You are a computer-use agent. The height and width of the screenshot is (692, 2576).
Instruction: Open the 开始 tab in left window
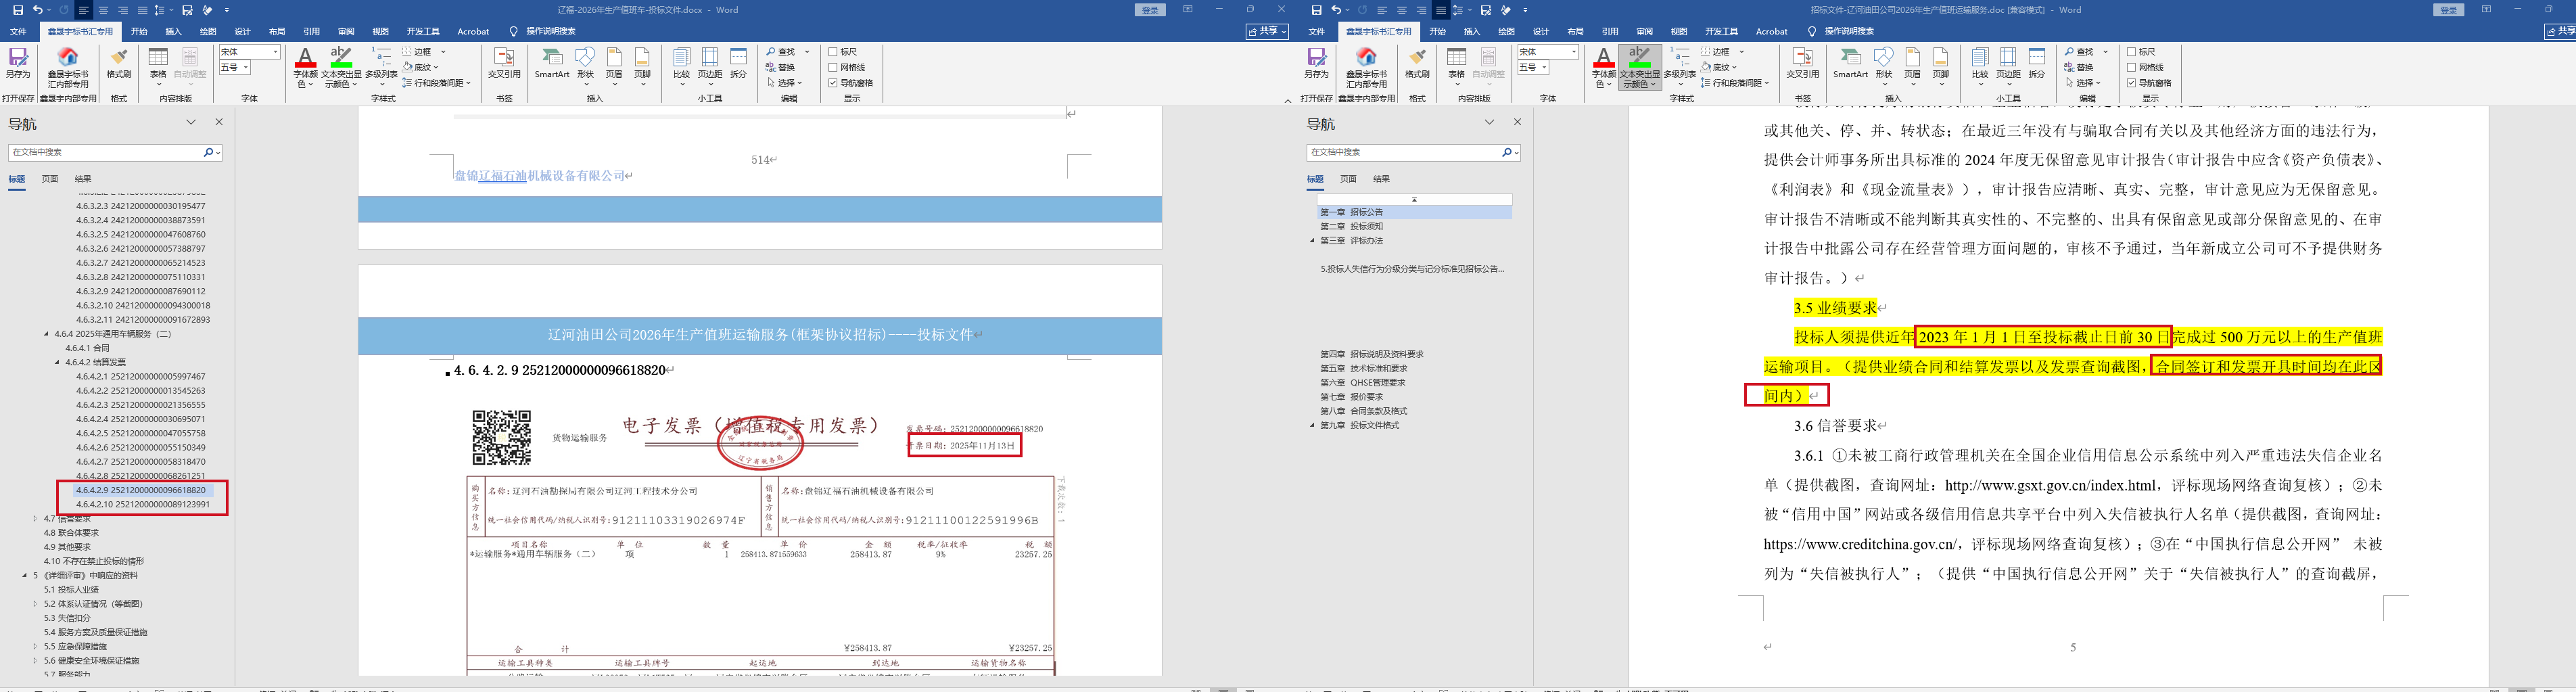coord(139,31)
